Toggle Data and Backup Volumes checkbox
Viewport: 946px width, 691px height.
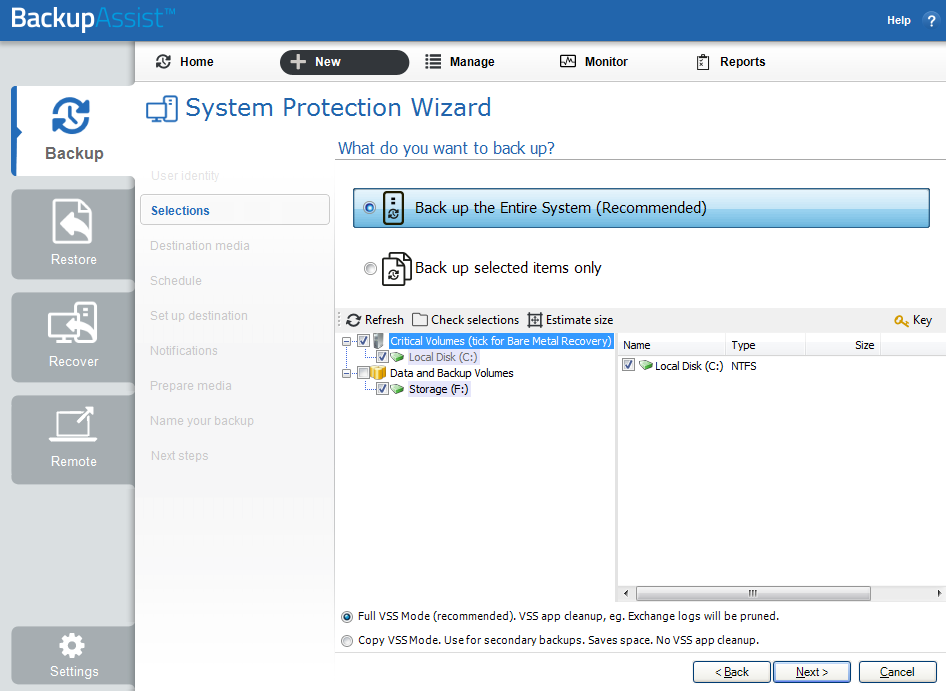363,372
